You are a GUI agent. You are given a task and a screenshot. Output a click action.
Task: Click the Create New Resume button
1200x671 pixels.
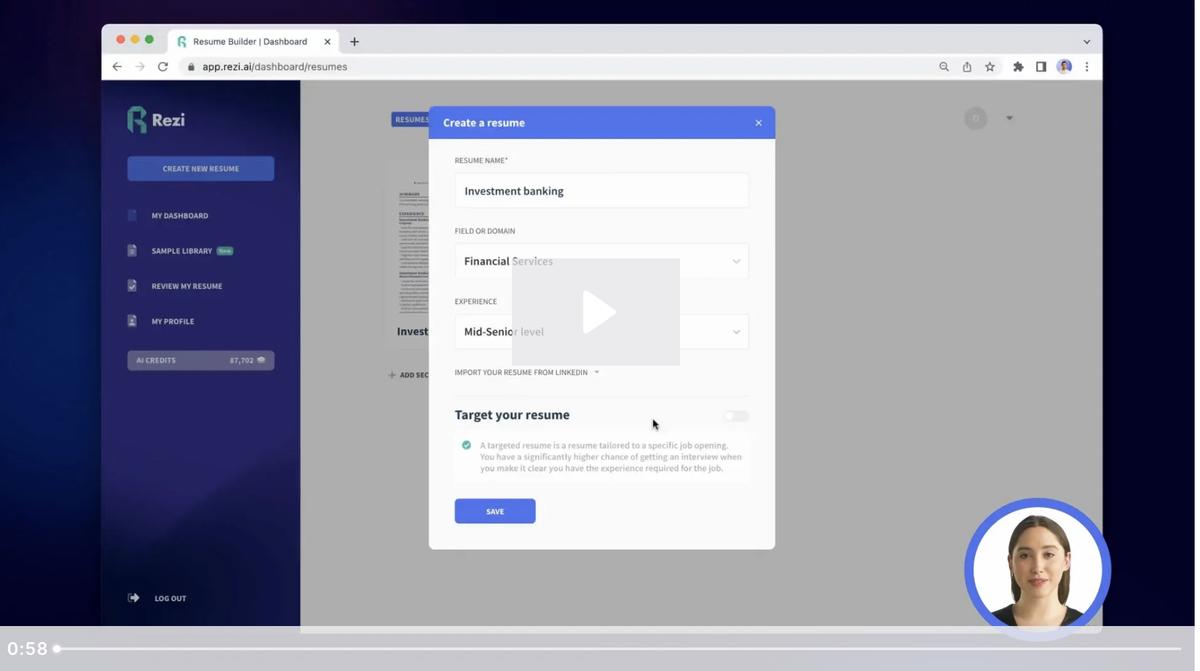click(201, 168)
